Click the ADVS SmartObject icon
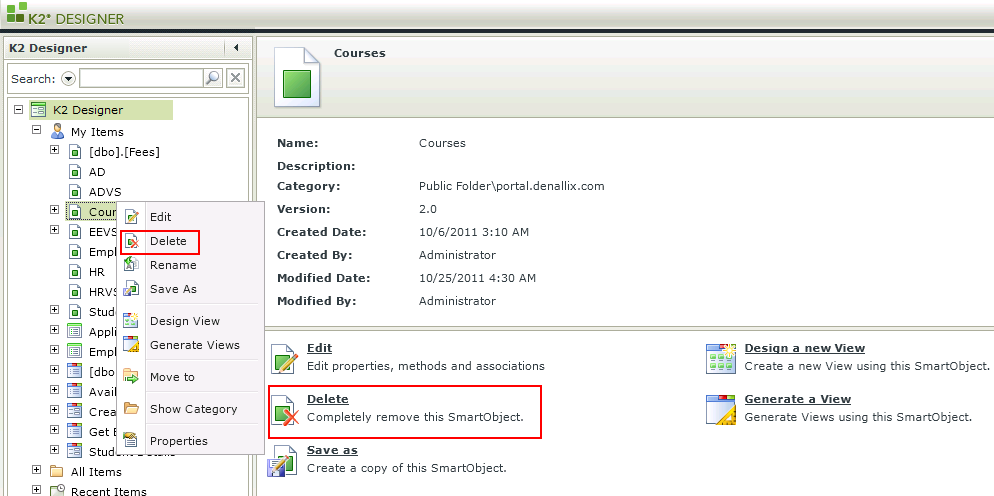Screen dimensions: 994x496 pyautogui.click(x=75, y=192)
